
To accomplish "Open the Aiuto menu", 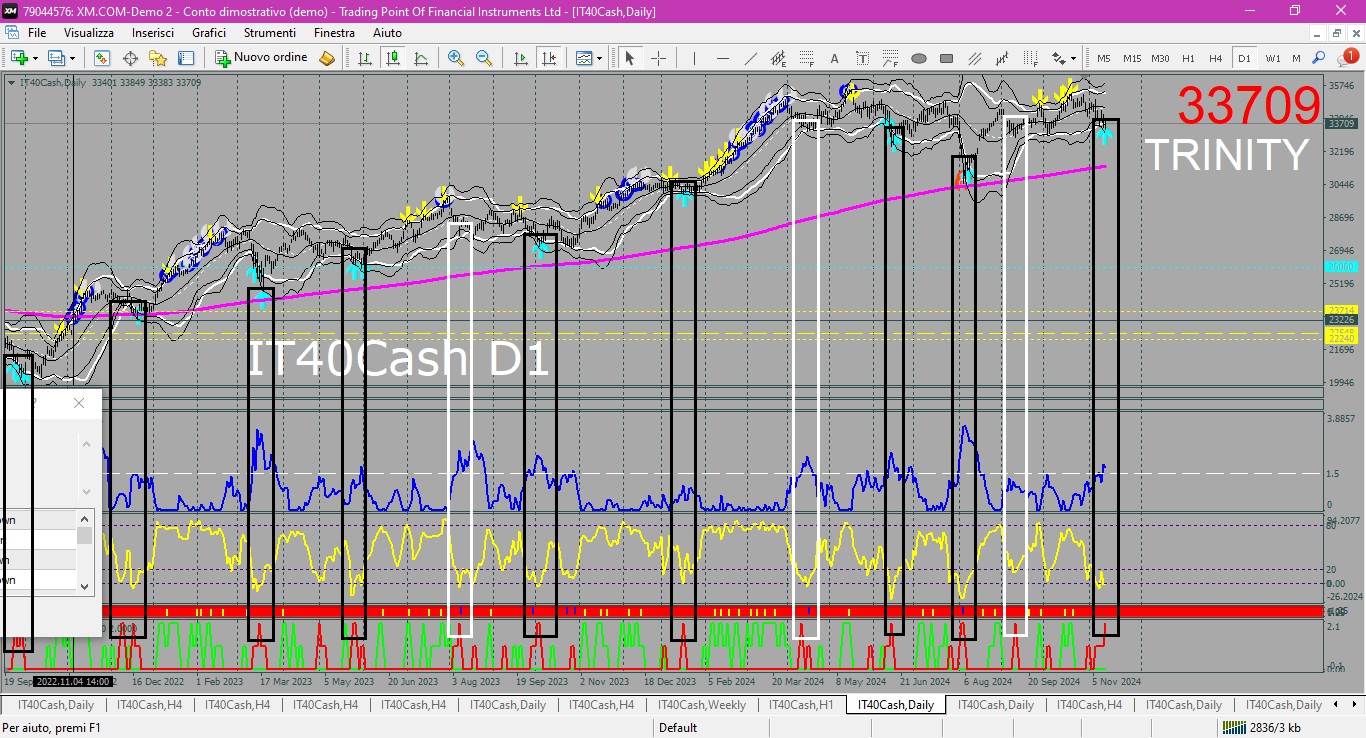I will (x=387, y=32).
